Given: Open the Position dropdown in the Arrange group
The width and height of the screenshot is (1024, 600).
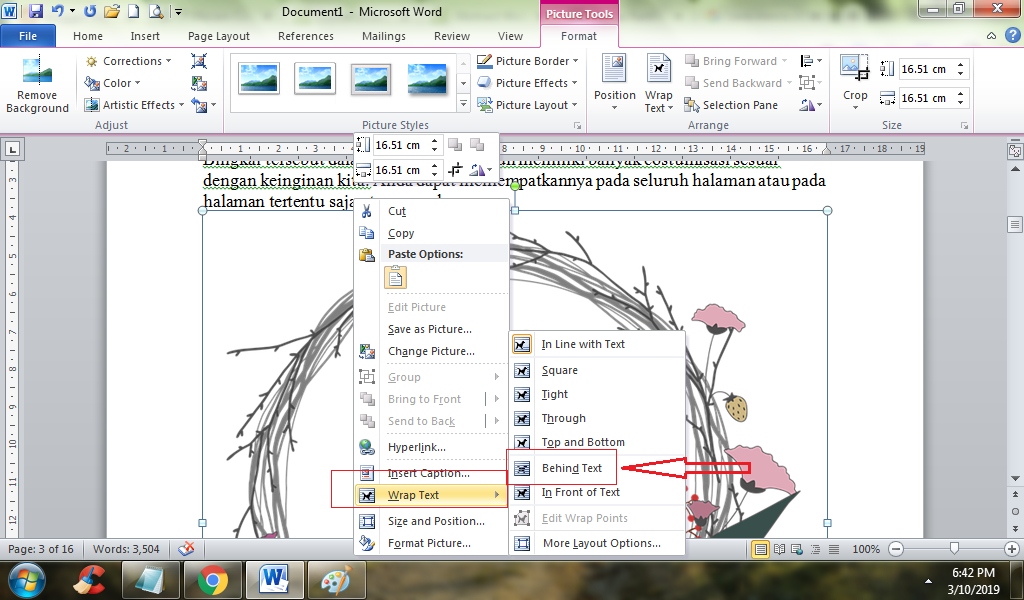Looking at the screenshot, I should click(615, 84).
